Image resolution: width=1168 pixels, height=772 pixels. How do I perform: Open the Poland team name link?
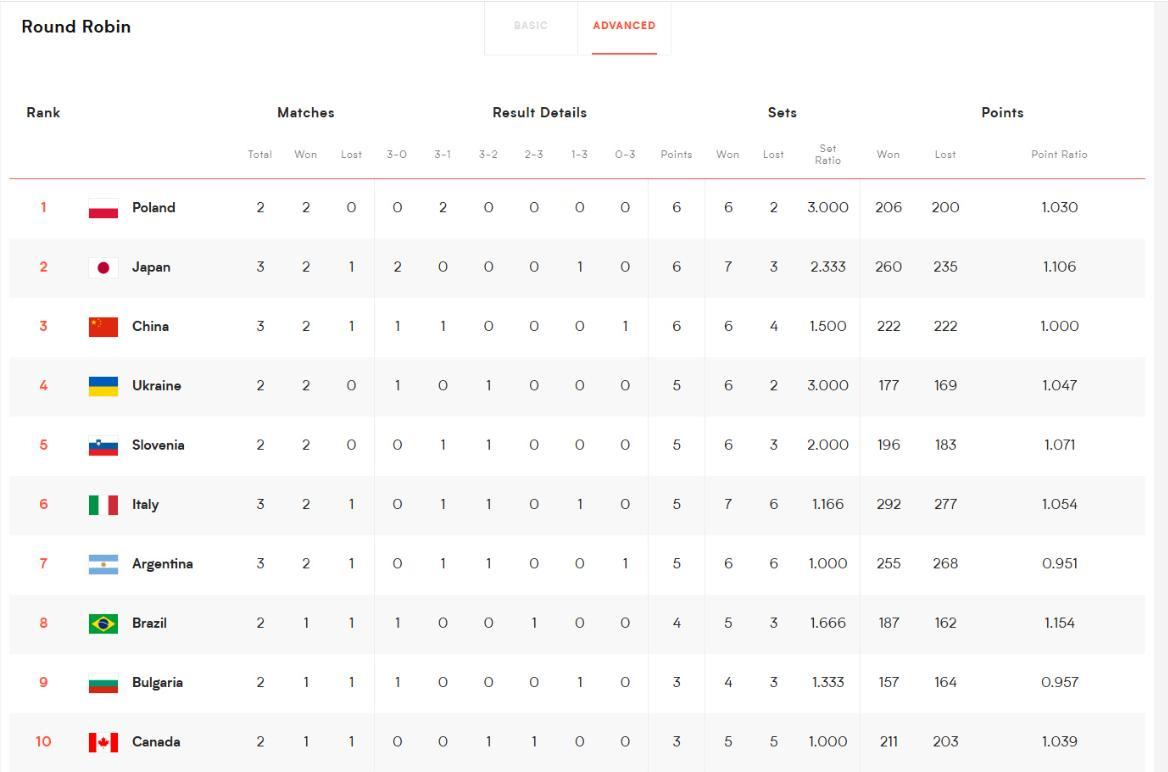coord(153,208)
